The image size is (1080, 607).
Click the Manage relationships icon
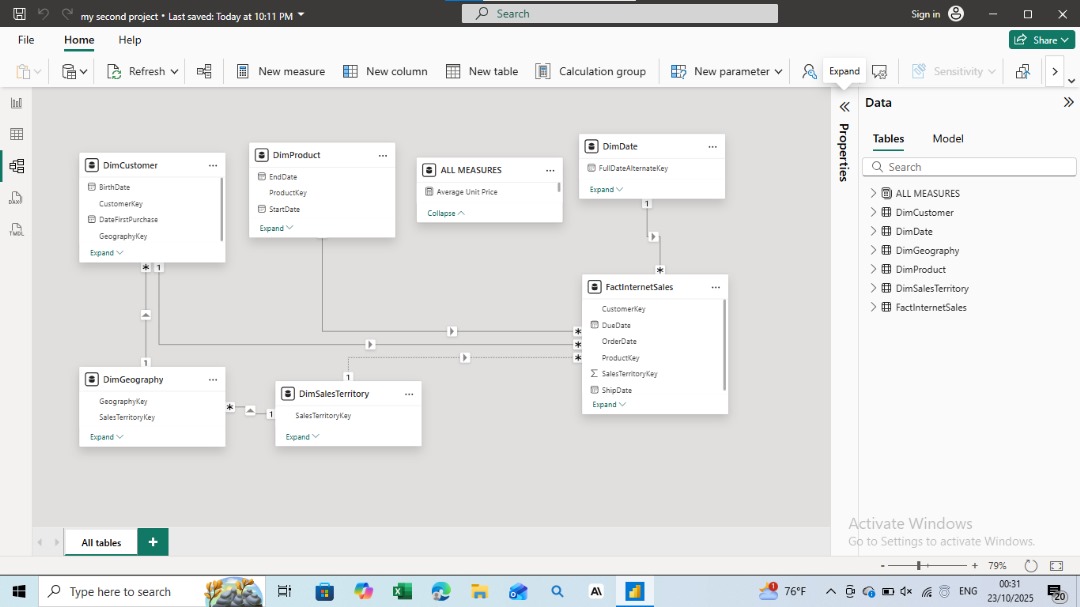tap(204, 71)
